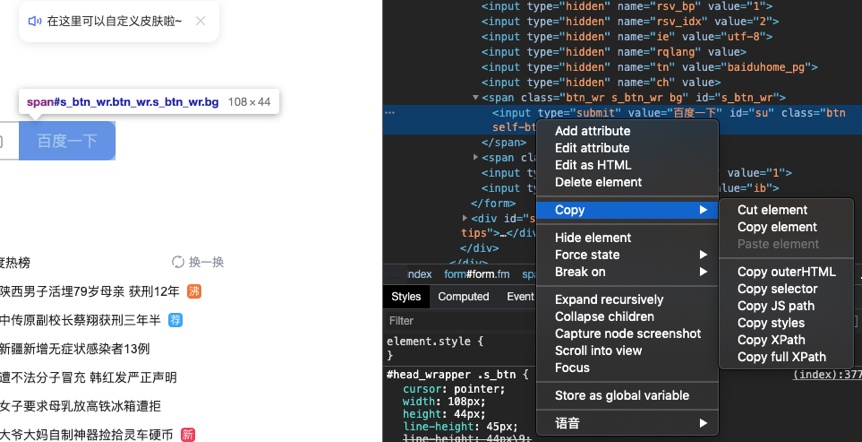This screenshot has height=442, width=862.
Task: Select the closing </form> tag line
Action: click(x=493, y=203)
